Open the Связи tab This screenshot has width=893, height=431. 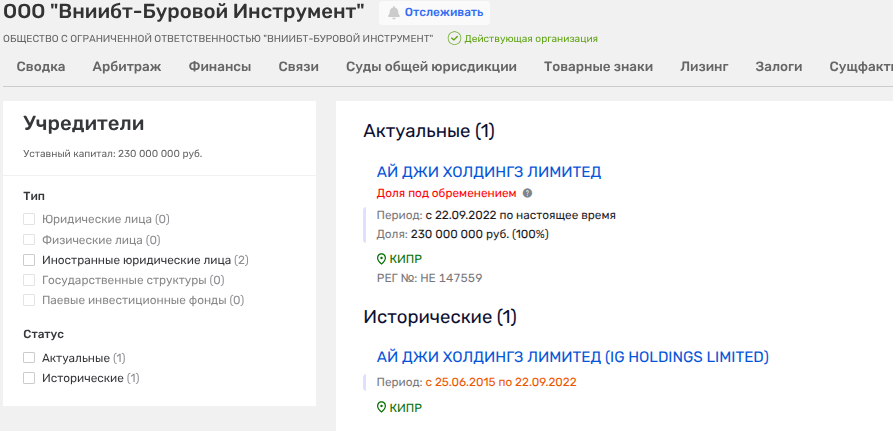pos(299,67)
